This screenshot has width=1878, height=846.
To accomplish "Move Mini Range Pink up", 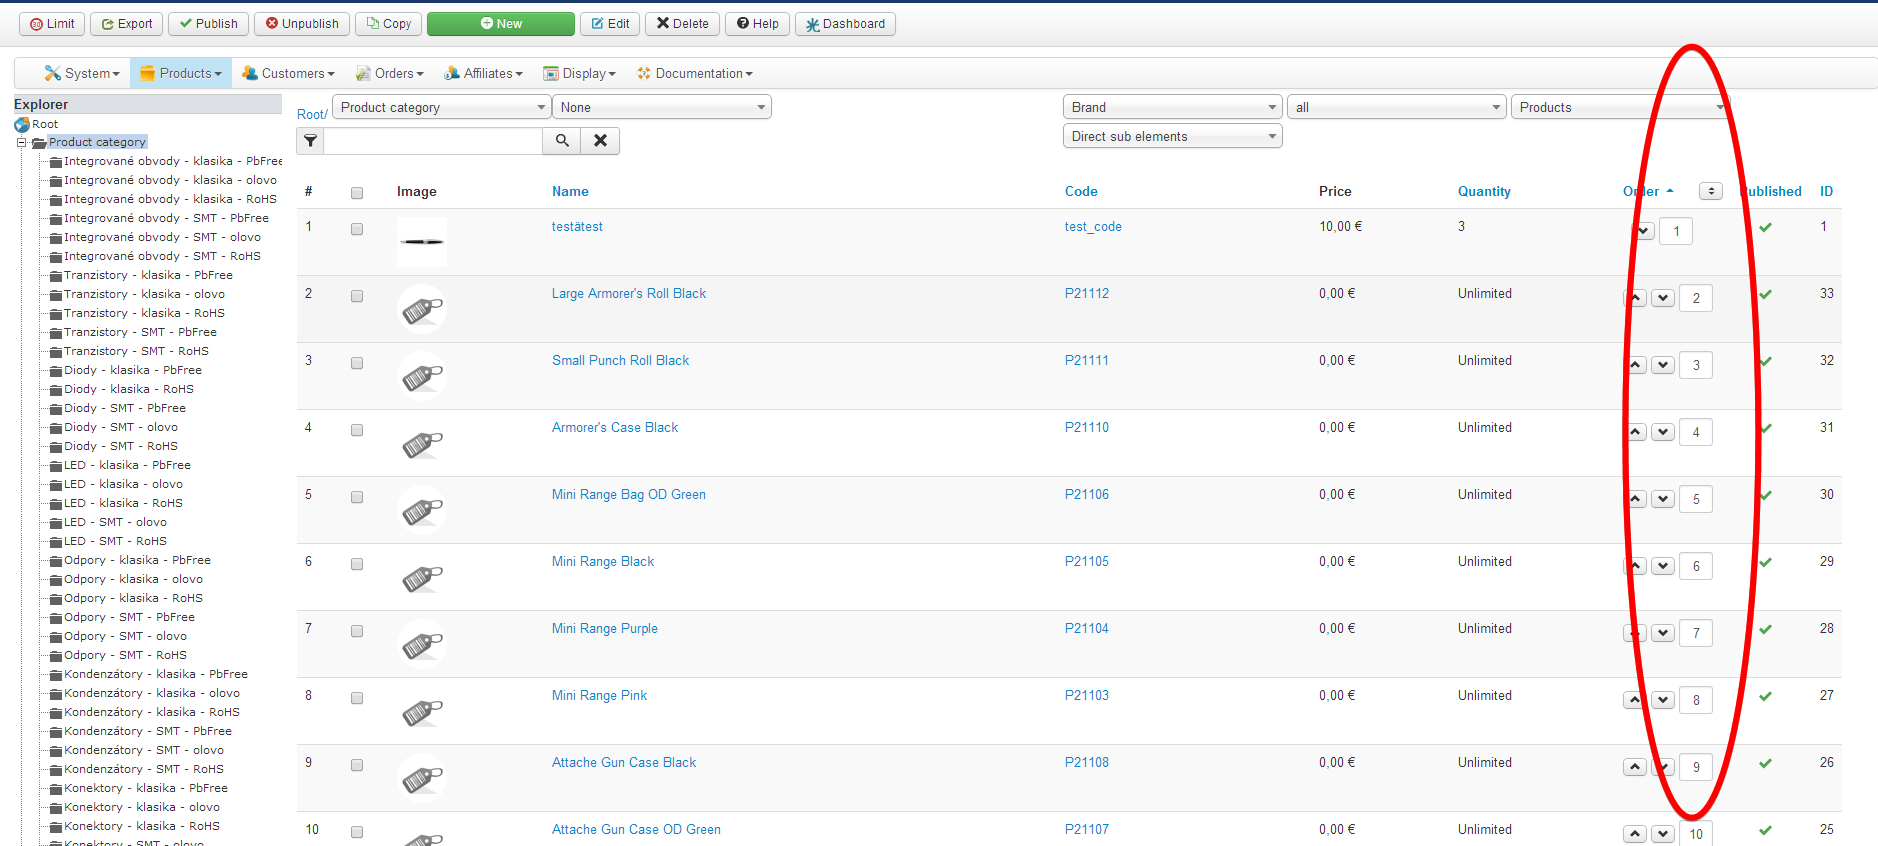I will [x=1635, y=700].
